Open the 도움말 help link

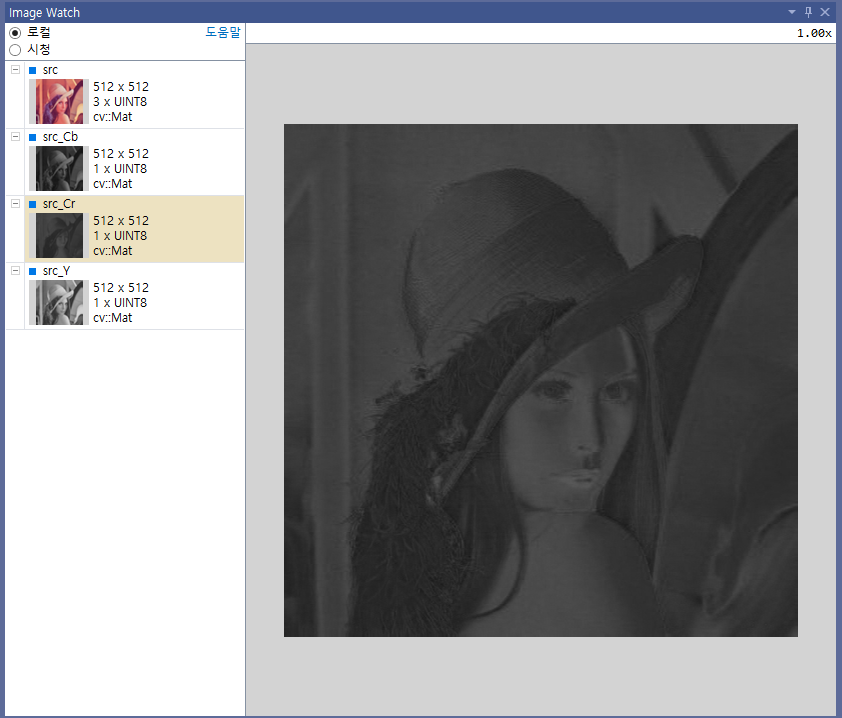coord(223,32)
